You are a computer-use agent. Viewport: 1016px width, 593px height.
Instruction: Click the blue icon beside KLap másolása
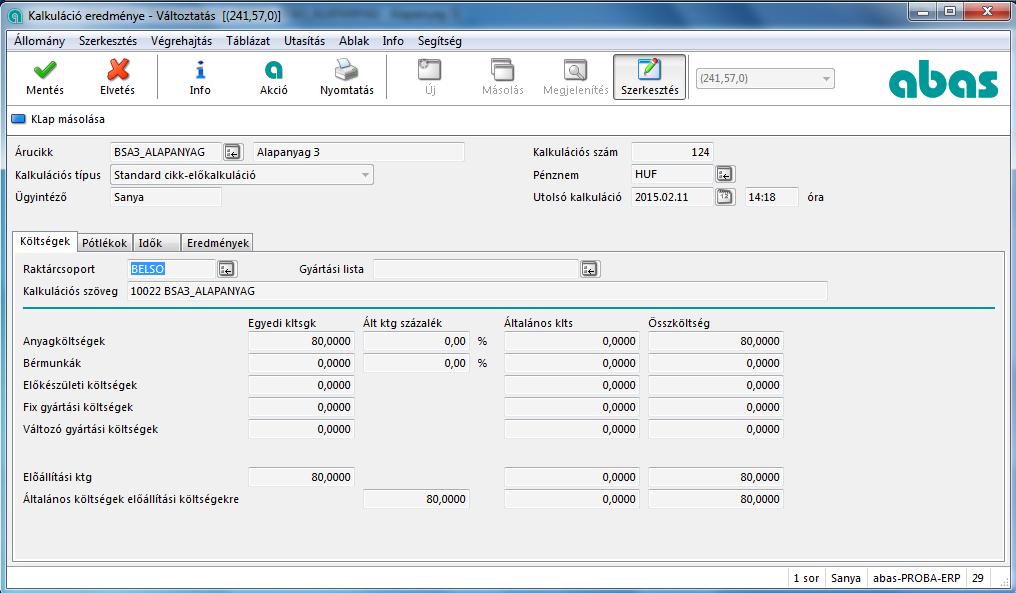coord(18,119)
